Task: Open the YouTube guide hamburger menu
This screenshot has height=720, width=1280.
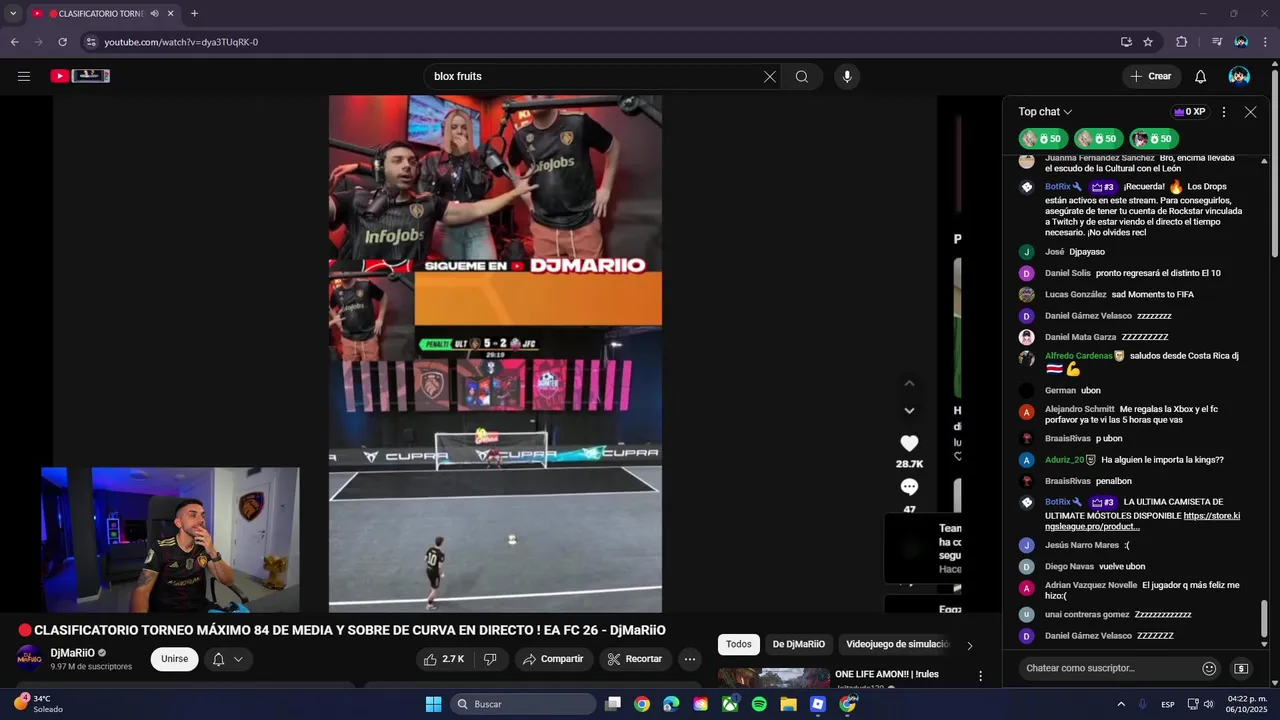Action: [24, 76]
